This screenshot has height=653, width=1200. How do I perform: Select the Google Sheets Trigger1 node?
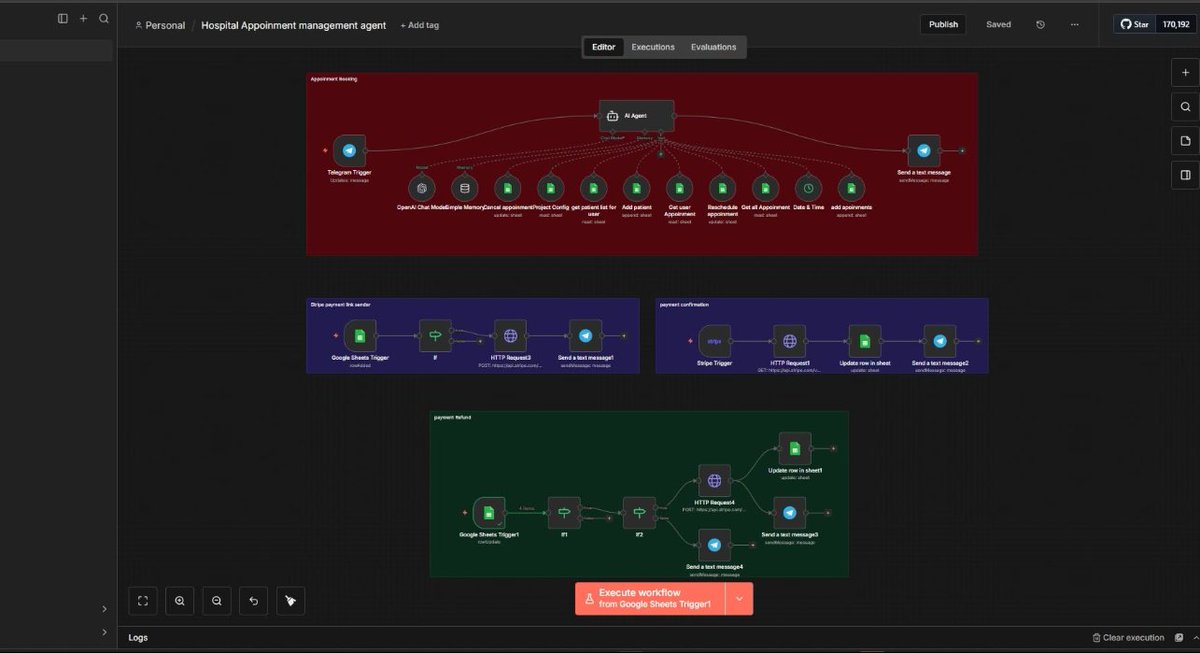coord(488,513)
